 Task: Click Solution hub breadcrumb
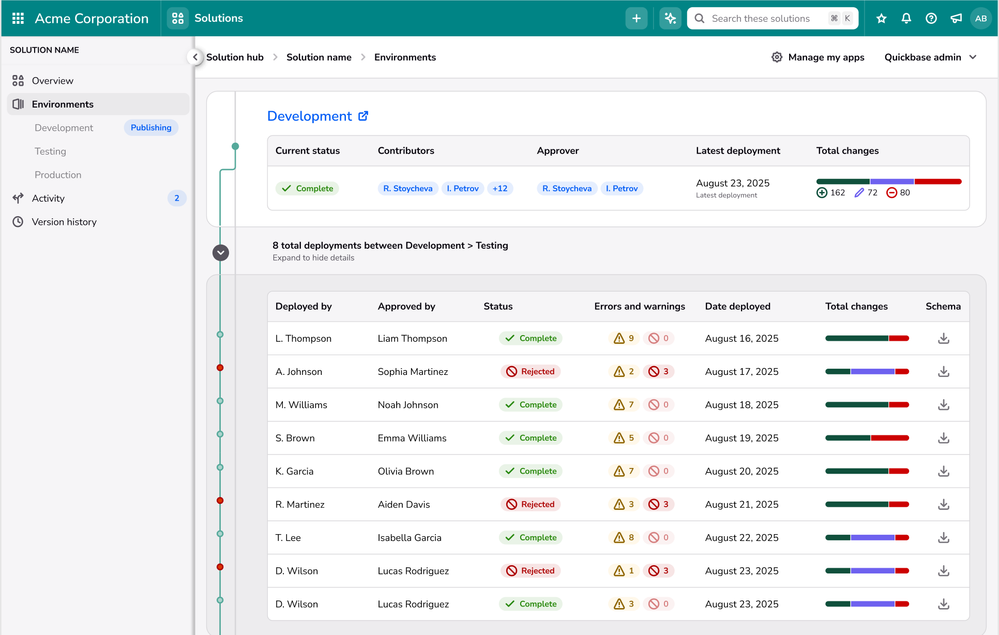point(235,58)
